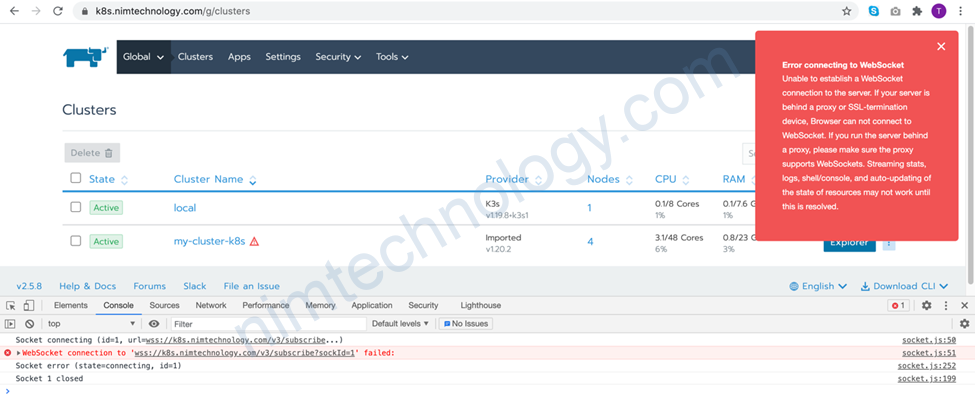Viewport: 975px width, 405px height.
Task: Clear the console with the clear icon
Action: point(30,324)
